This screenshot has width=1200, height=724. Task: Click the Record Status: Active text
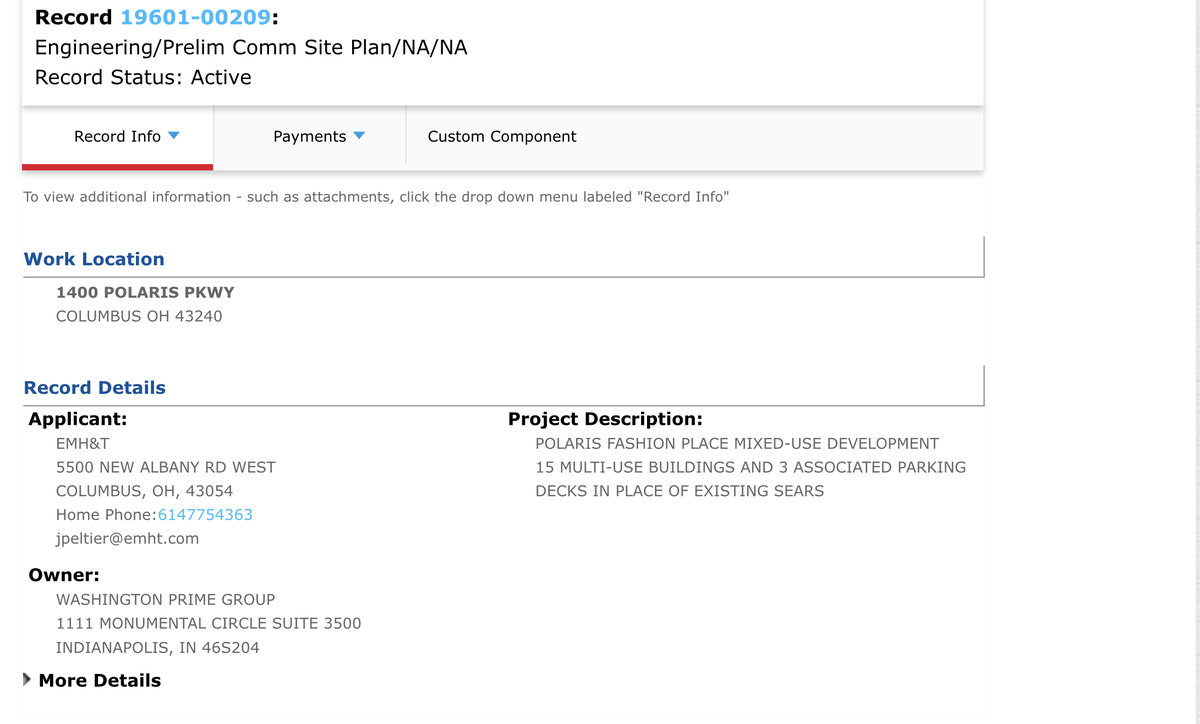click(x=143, y=77)
